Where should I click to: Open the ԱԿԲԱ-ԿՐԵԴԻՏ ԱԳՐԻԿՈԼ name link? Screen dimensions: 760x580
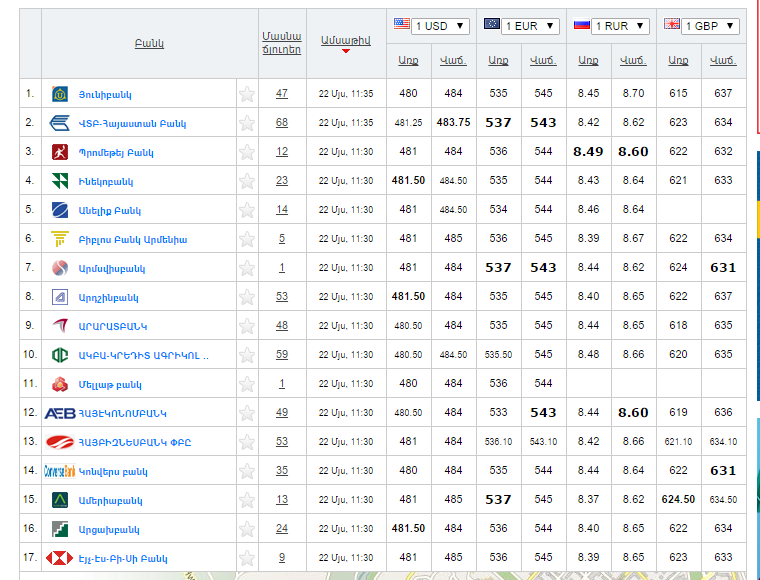pyautogui.click(x=143, y=356)
